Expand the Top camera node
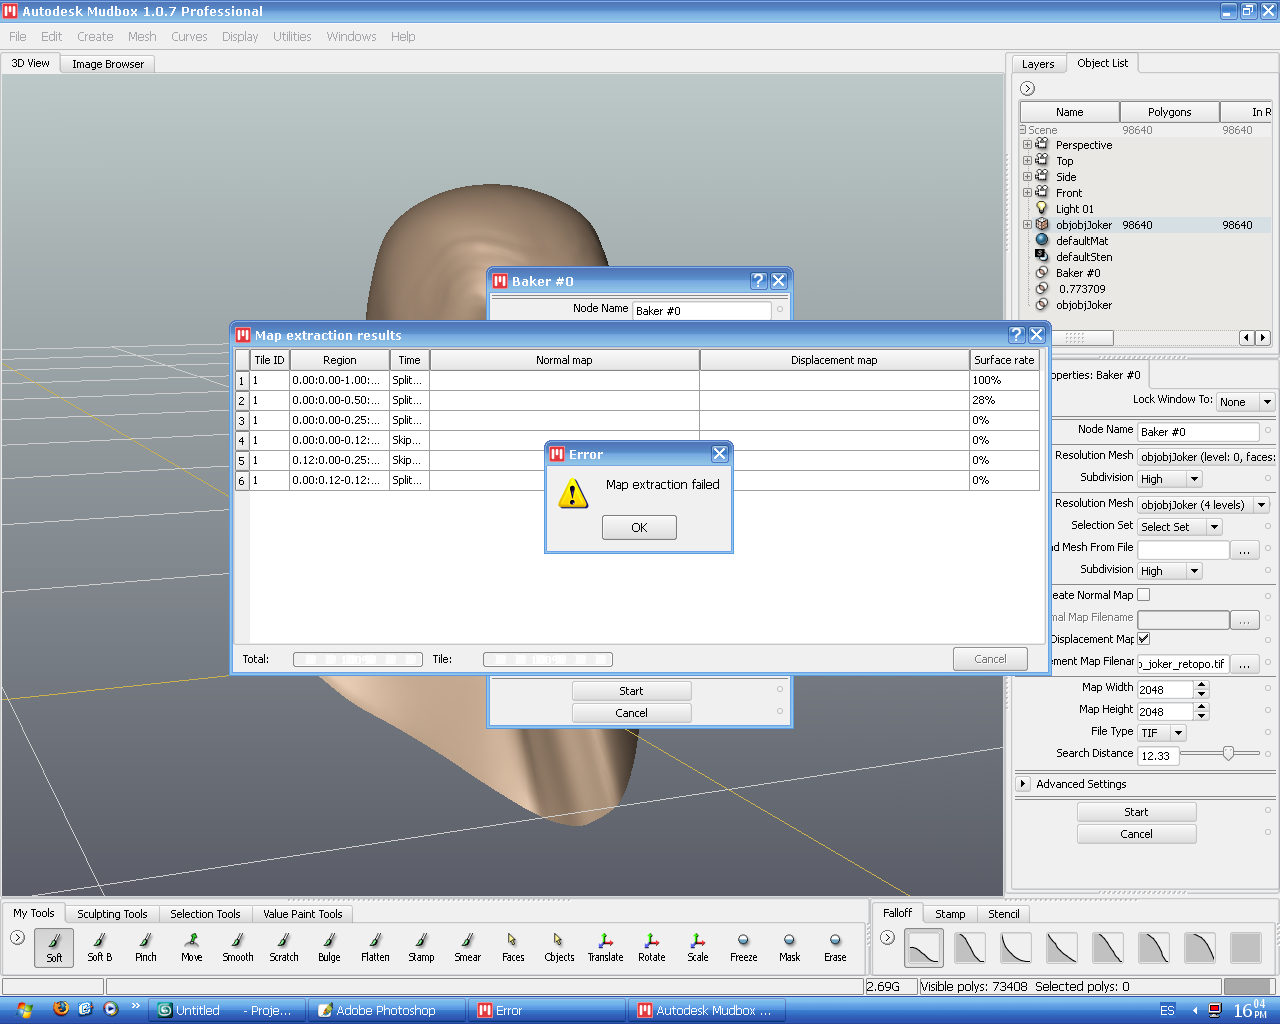The width and height of the screenshot is (1280, 1024). click(1027, 161)
